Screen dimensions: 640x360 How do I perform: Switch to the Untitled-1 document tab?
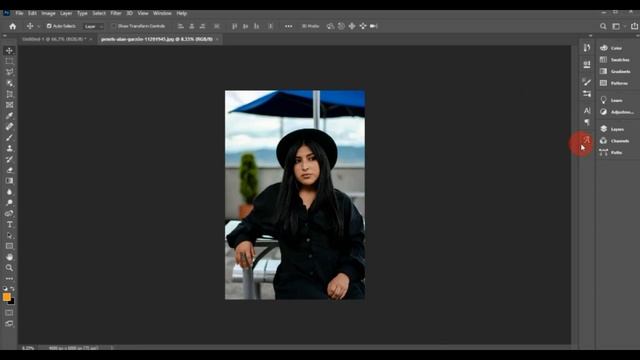[x=54, y=39]
